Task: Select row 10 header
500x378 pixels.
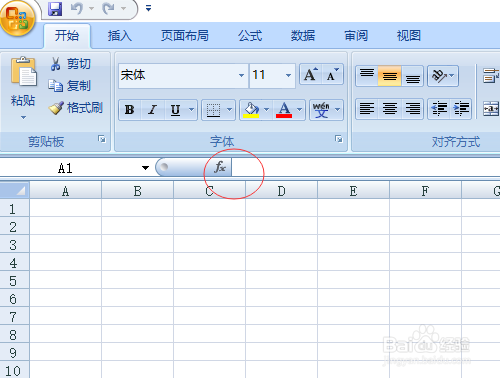Action: [x=14, y=370]
